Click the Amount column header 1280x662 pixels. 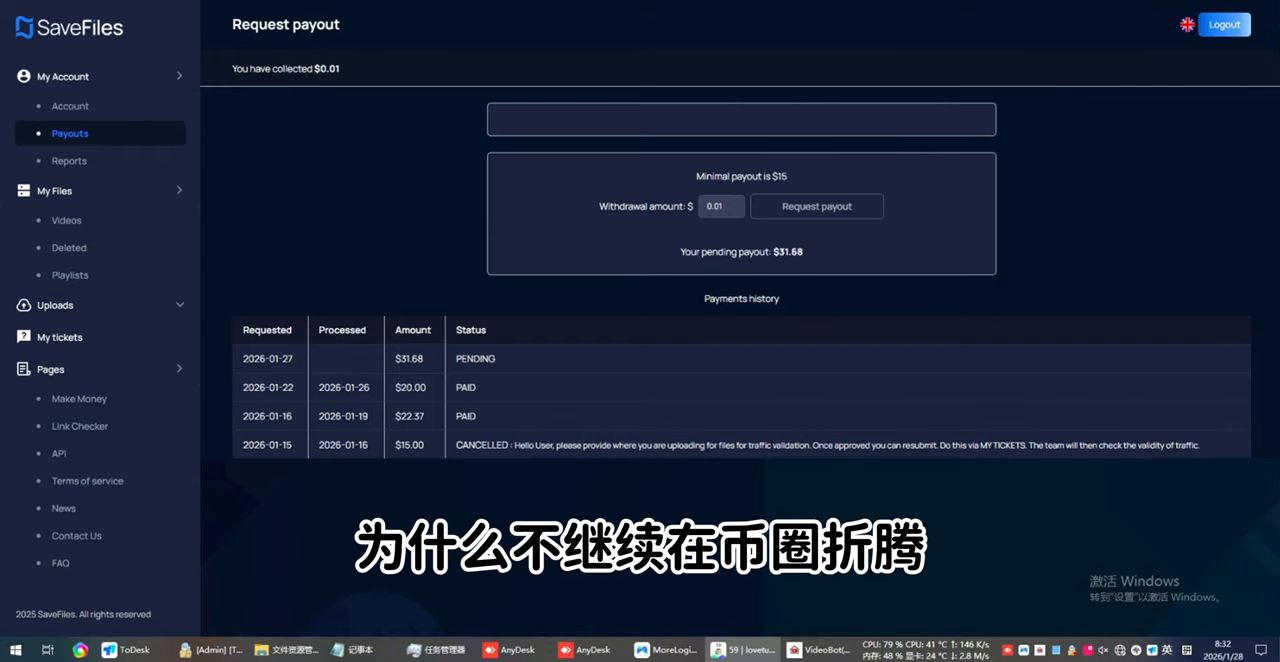(x=413, y=330)
